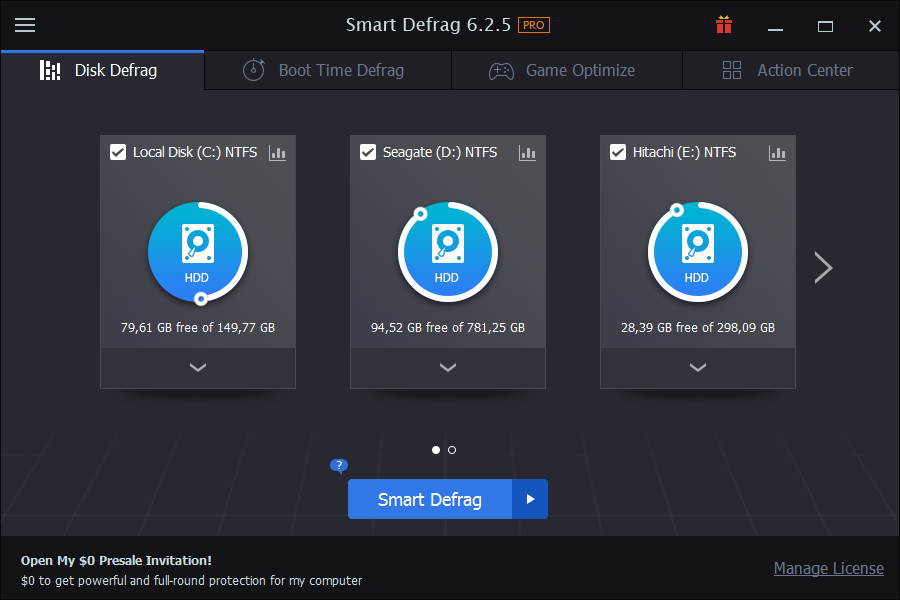The height and width of the screenshot is (600, 900).
Task: Maximize the Smart Defrag window
Action: coord(825,26)
